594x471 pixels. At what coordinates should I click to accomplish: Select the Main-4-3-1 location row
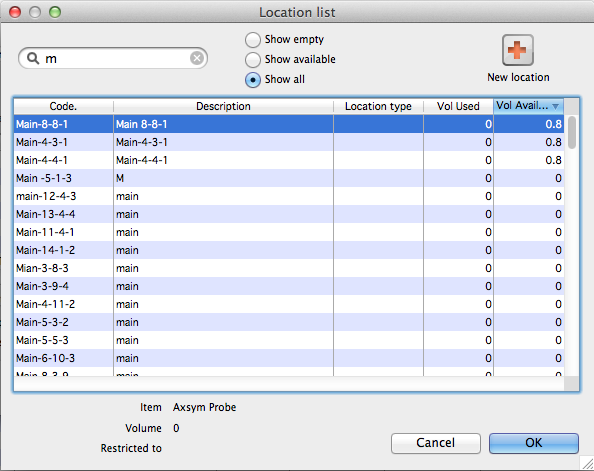click(x=289, y=142)
